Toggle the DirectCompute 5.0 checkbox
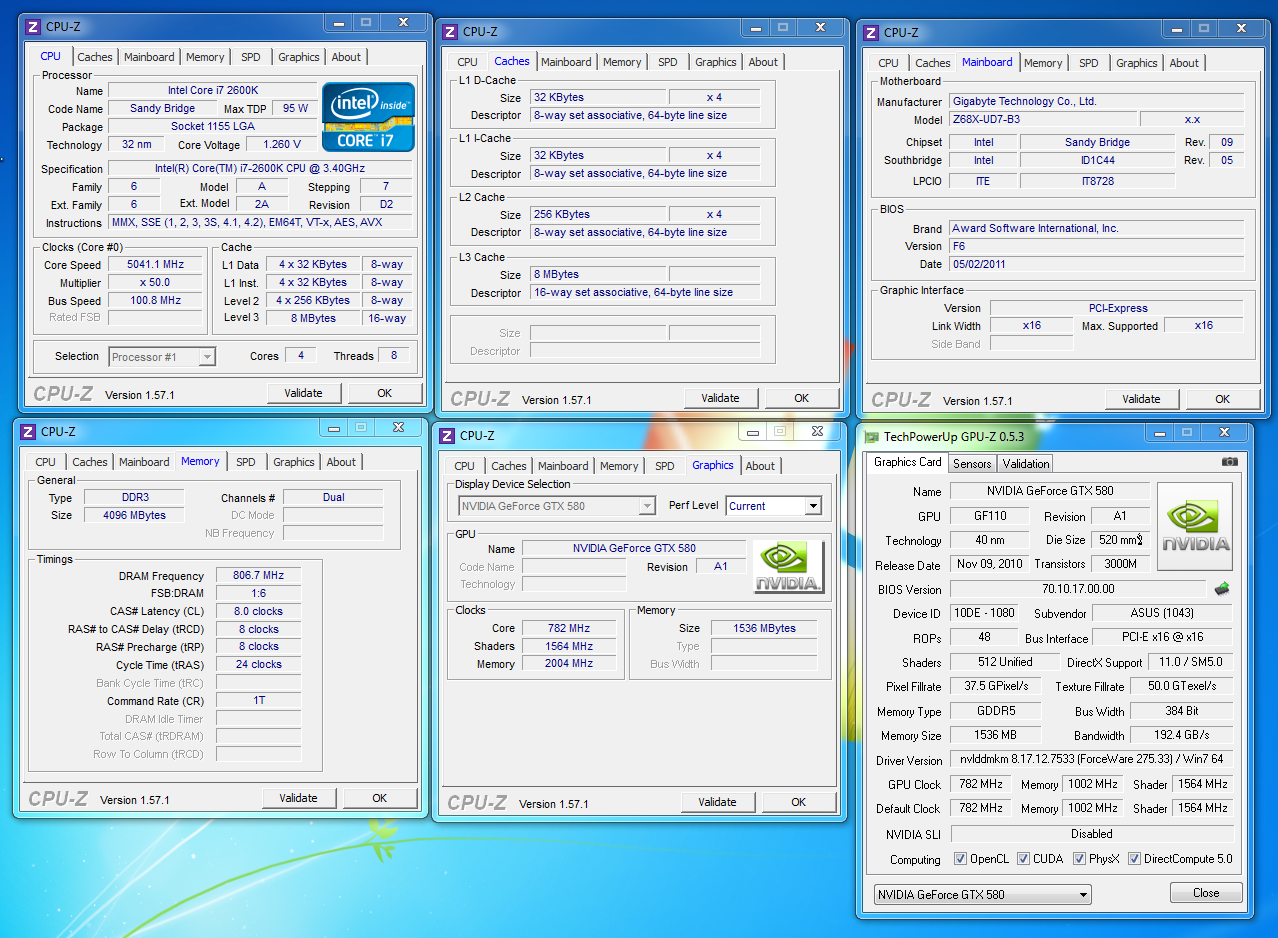The height and width of the screenshot is (938, 1278). pos(1134,858)
